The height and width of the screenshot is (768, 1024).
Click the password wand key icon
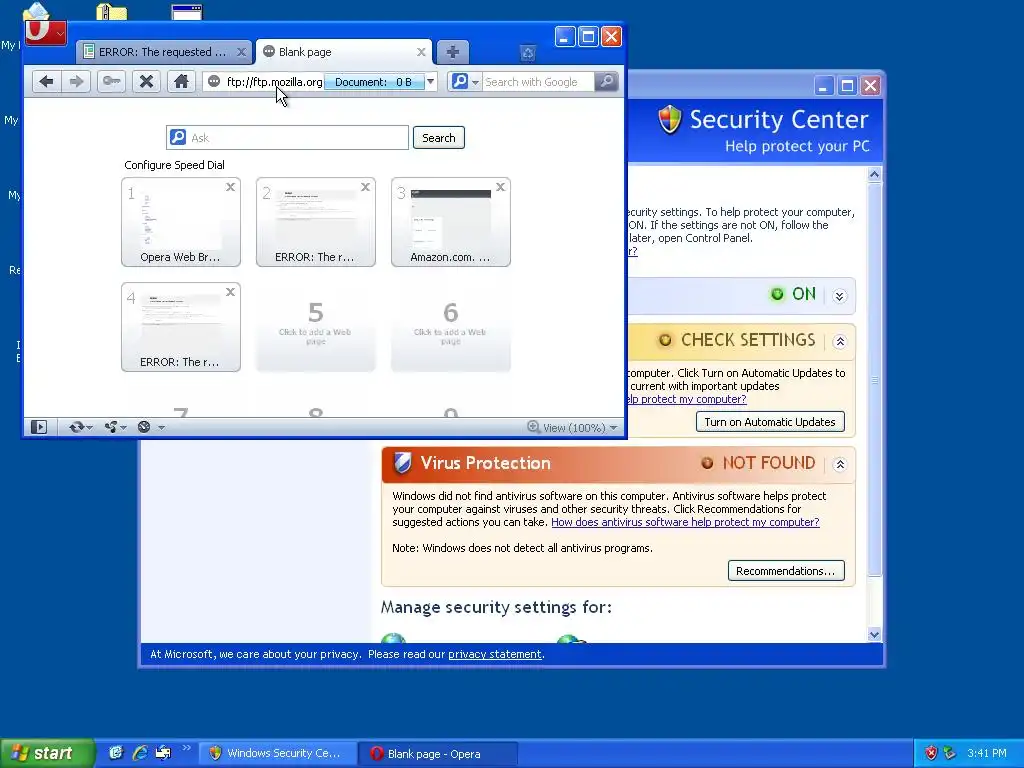pos(111,82)
